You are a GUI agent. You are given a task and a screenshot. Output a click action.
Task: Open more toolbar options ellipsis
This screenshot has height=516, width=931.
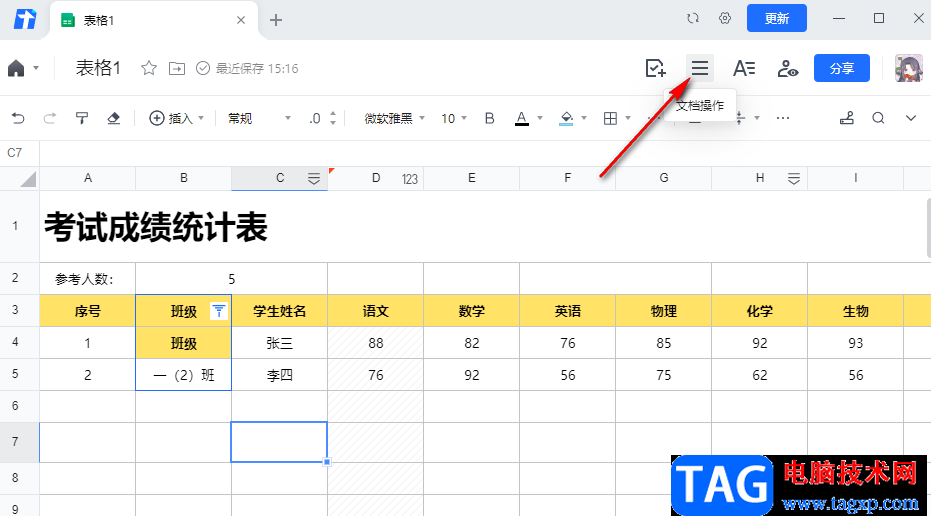tap(783, 118)
